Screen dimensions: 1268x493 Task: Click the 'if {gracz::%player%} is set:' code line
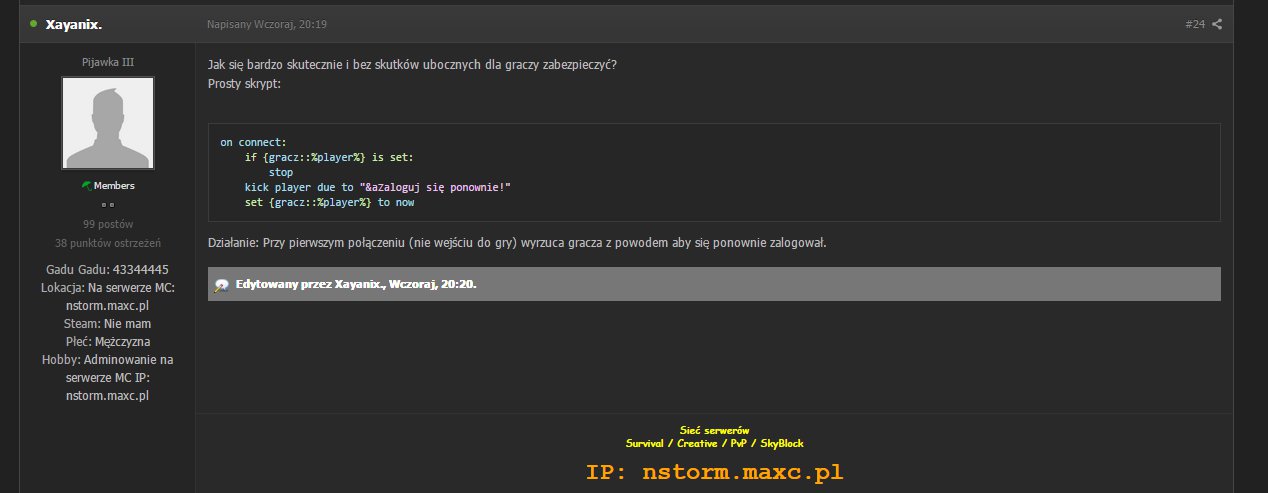pyautogui.click(x=329, y=158)
